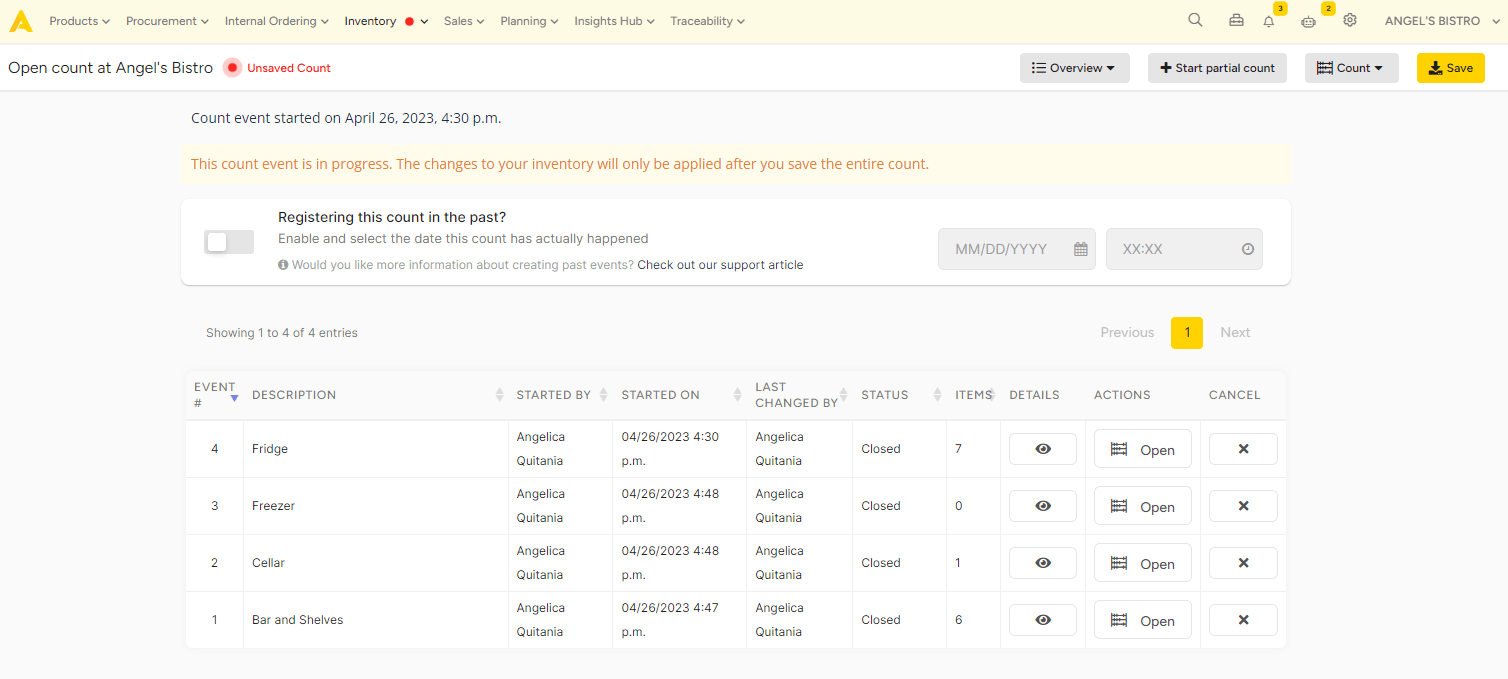Open the robot assistant icon
This screenshot has width=1508, height=679.
[1308, 21]
